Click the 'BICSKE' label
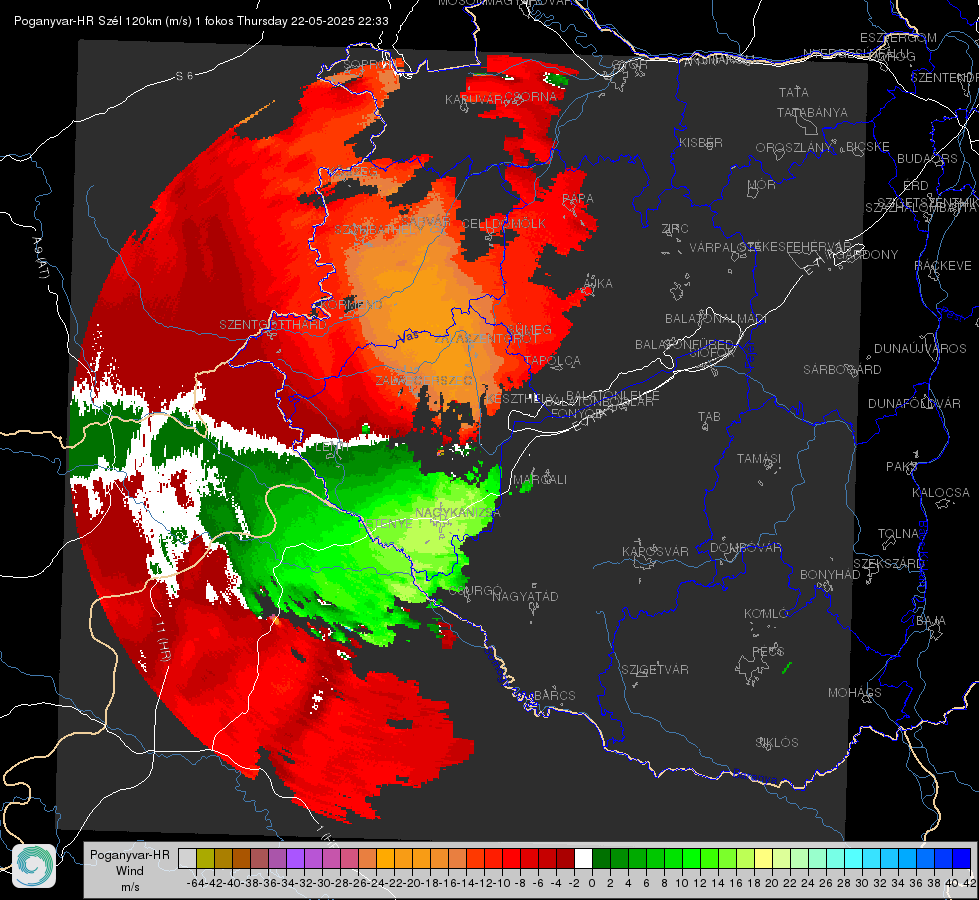979x900 pixels. (x=867, y=146)
